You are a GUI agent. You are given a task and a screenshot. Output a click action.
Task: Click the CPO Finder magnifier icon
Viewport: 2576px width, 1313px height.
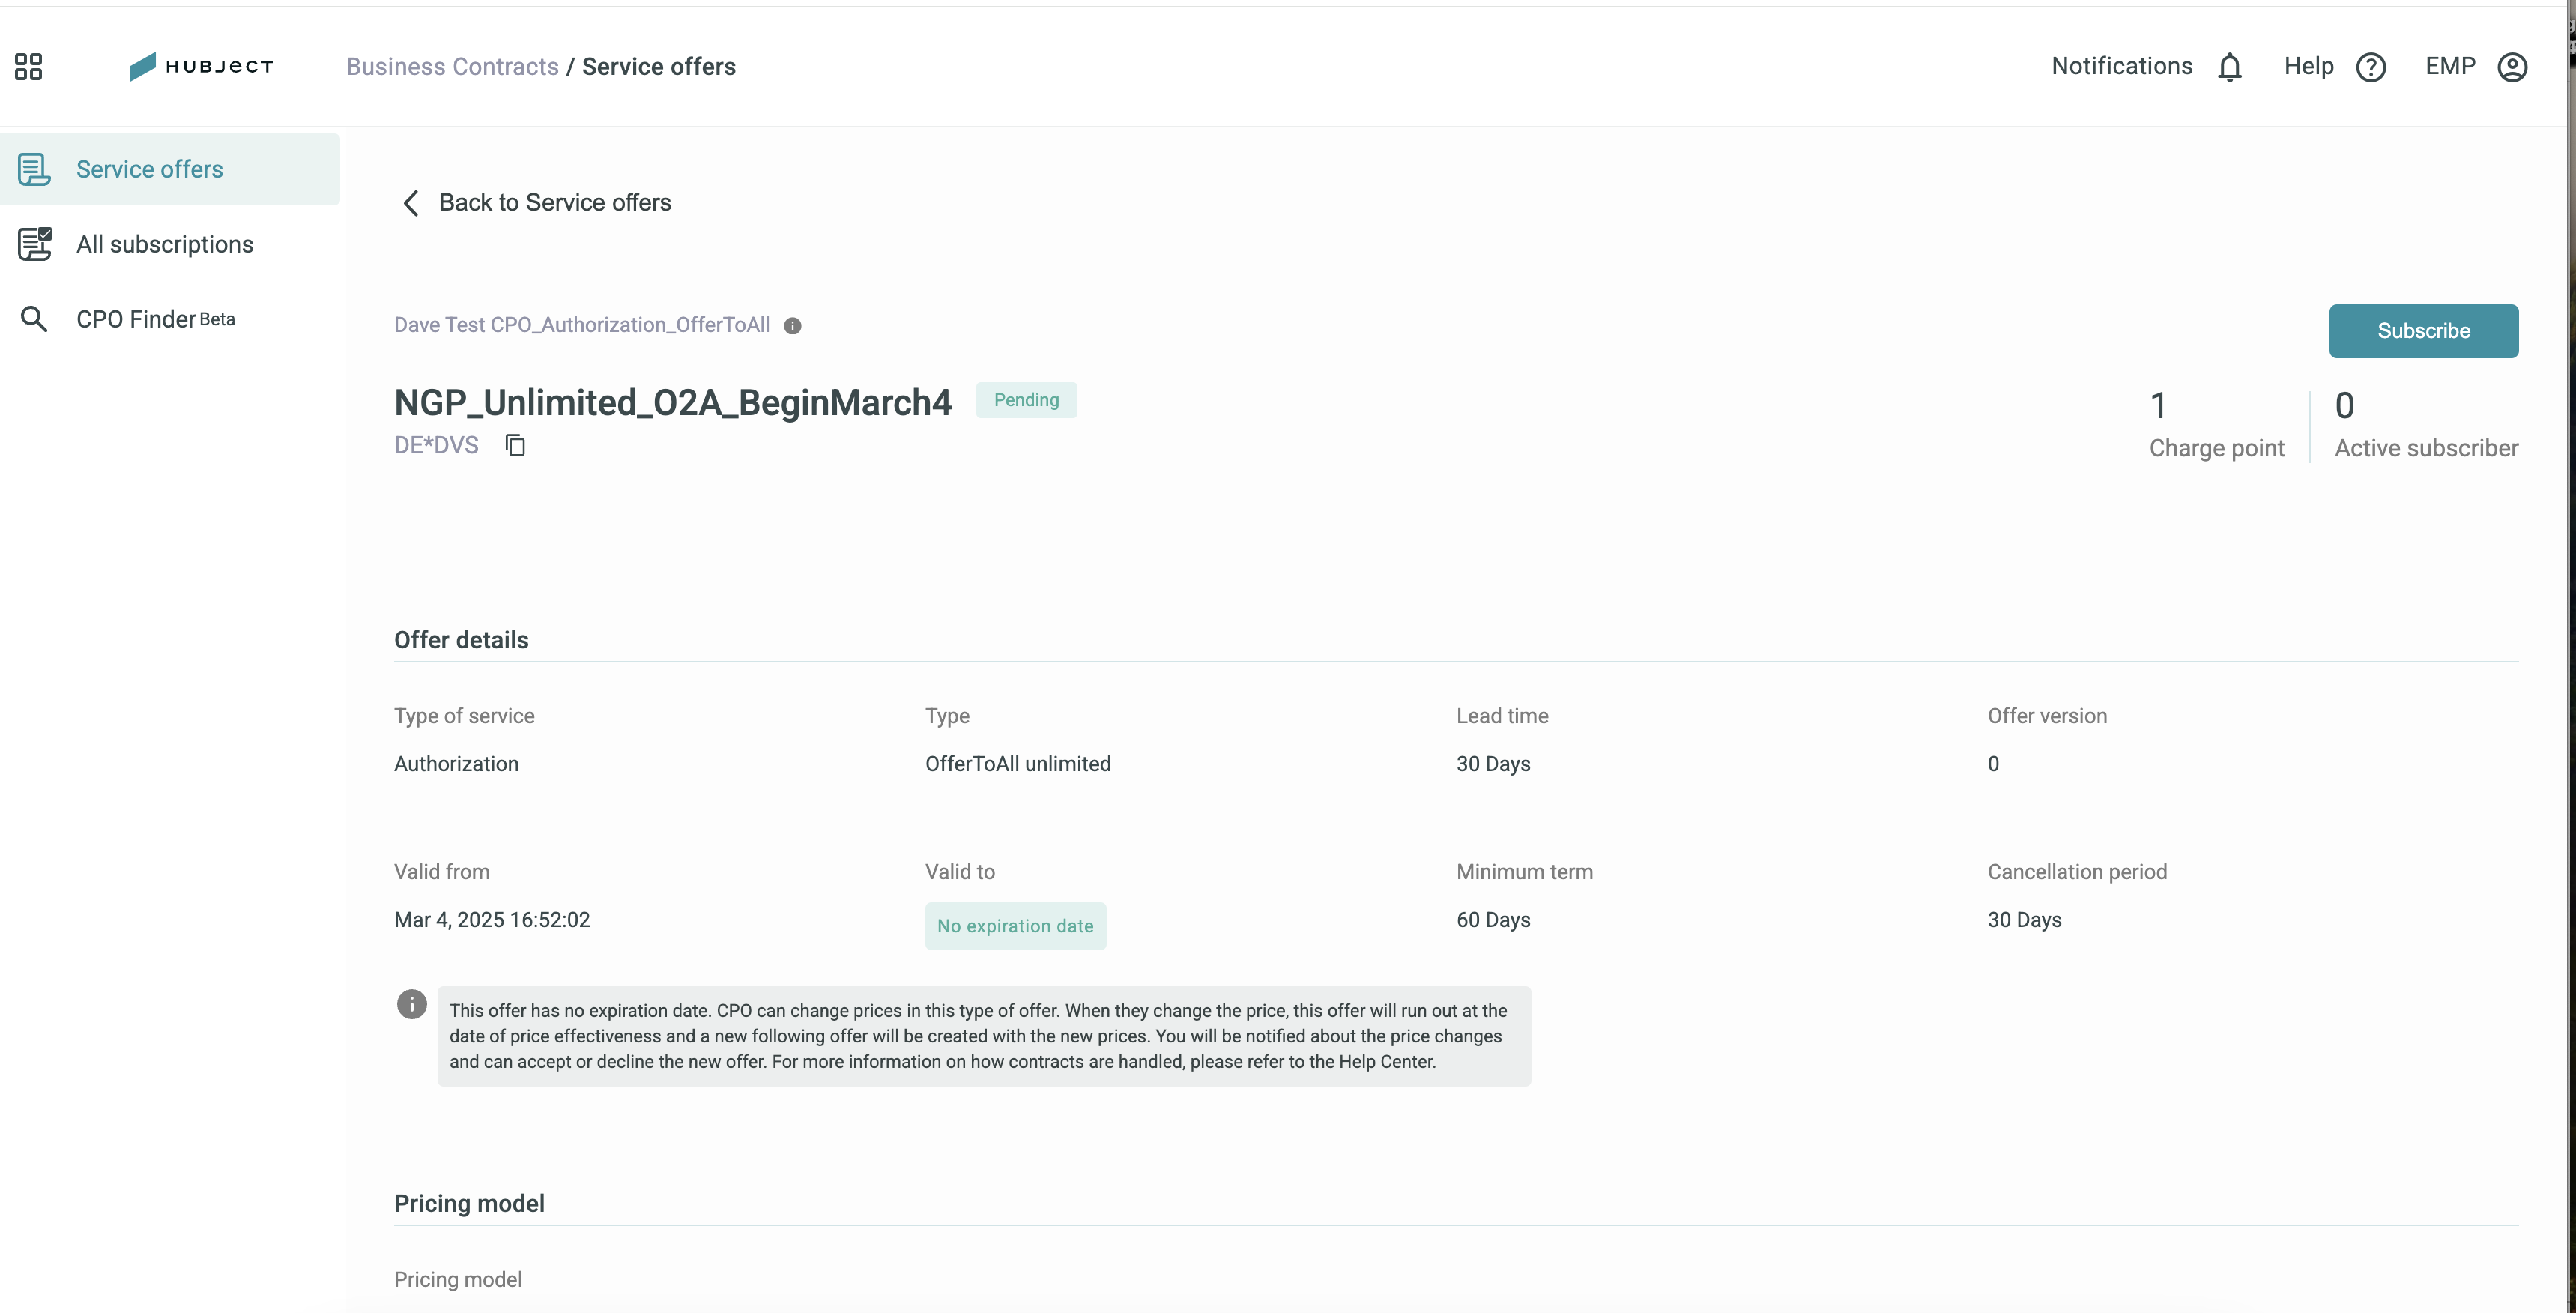pos(34,319)
